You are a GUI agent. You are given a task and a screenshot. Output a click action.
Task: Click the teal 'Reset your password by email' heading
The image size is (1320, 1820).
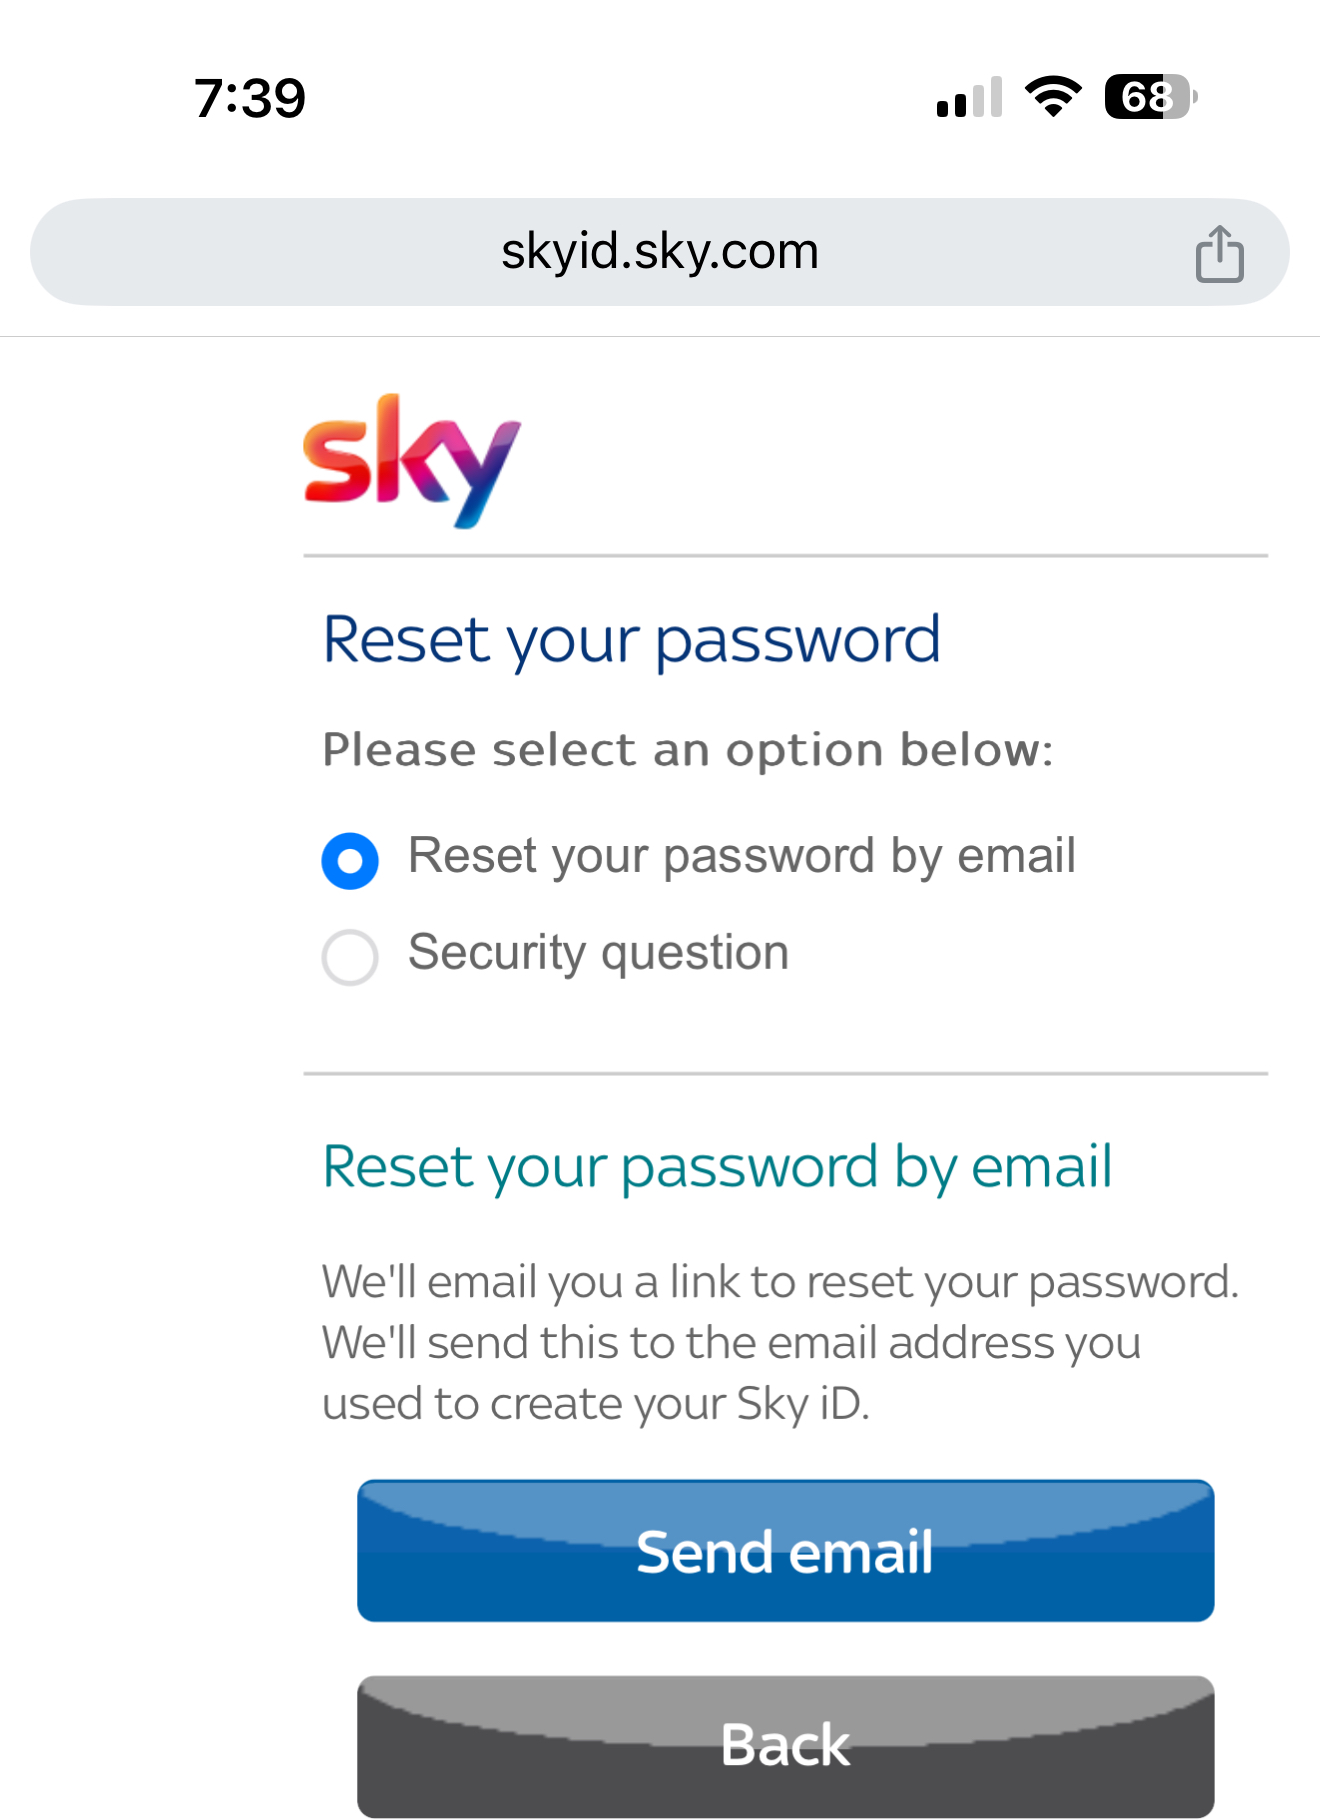717,1167
